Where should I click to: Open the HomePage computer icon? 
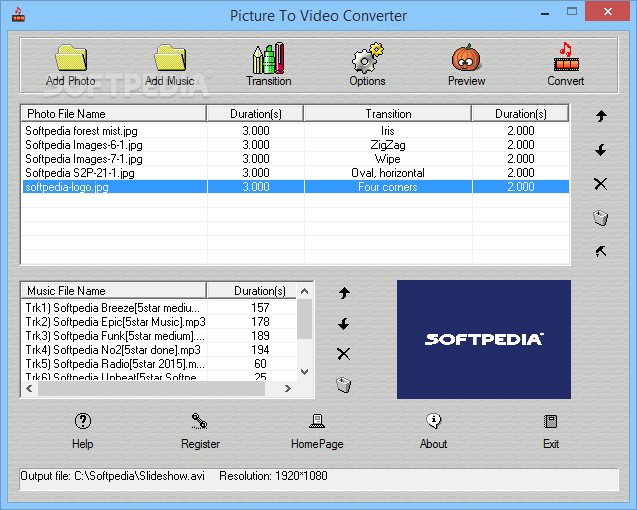(x=317, y=421)
